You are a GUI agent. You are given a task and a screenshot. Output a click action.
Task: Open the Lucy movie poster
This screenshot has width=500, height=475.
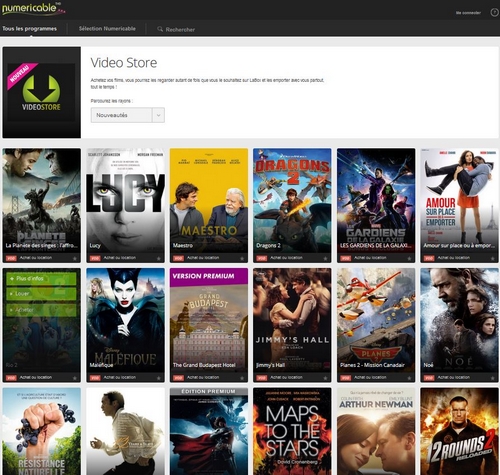tap(125, 200)
